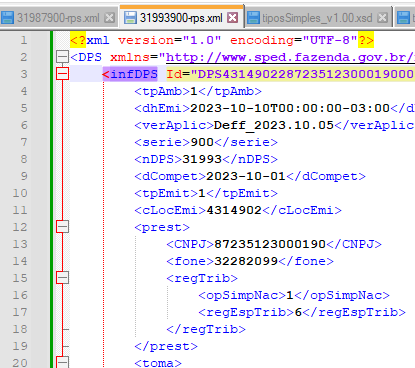Click save icon on tiposSimples_v1.00.xsd tab

pyautogui.click(x=254, y=17)
